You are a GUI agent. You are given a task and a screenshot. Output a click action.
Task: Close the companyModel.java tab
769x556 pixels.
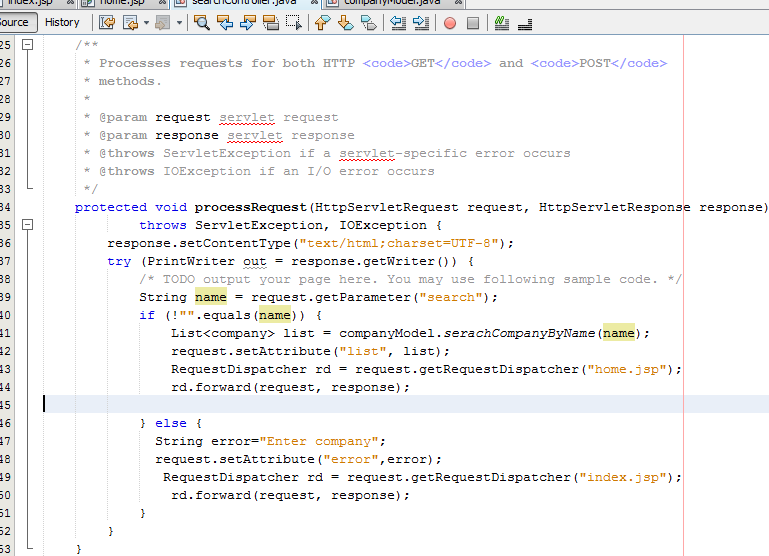coord(458,2)
